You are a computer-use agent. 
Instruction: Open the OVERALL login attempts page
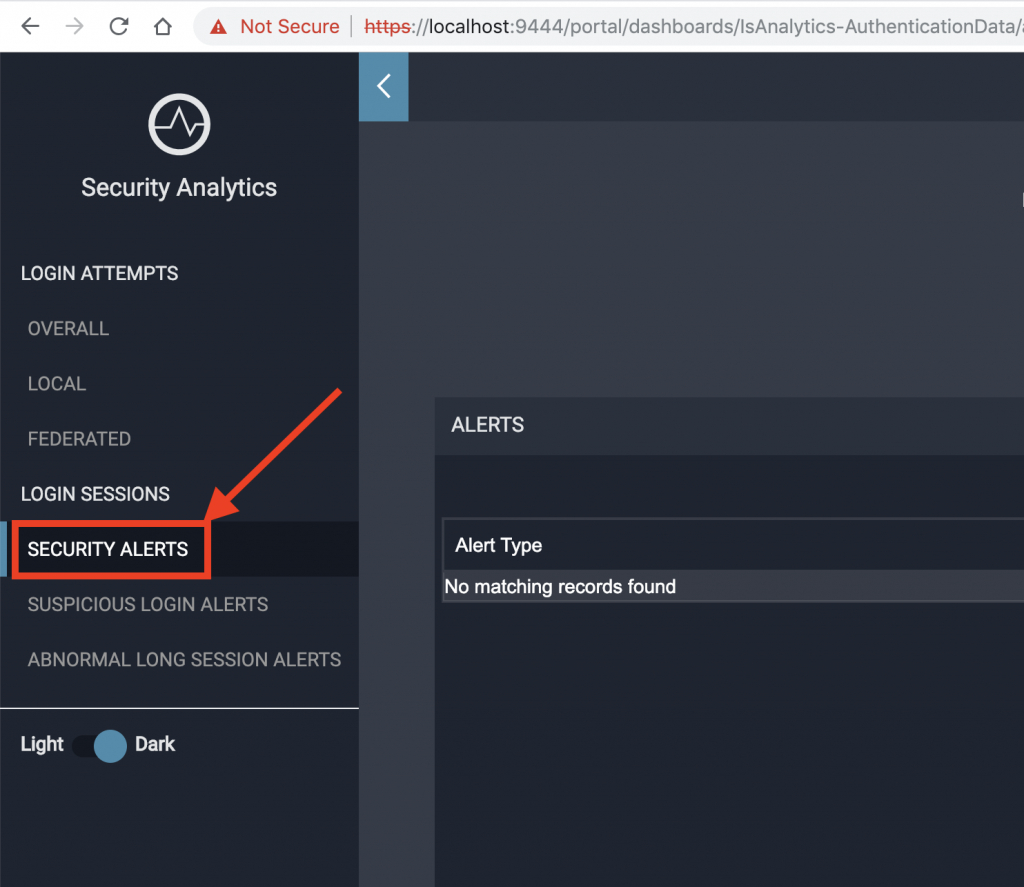[x=68, y=329]
